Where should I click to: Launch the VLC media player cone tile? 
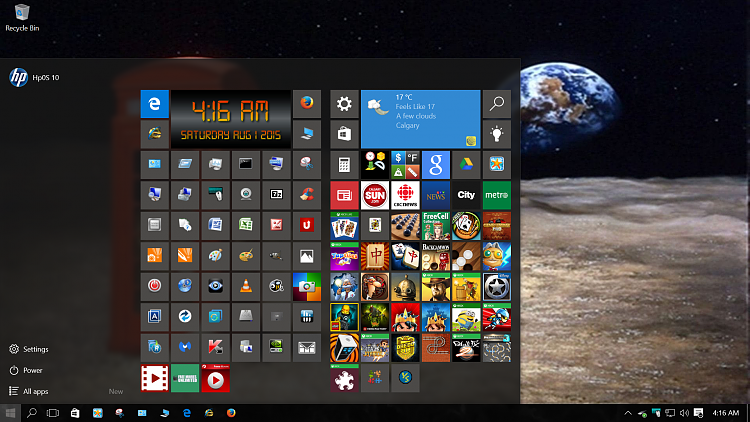pyautogui.click(x=246, y=286)
